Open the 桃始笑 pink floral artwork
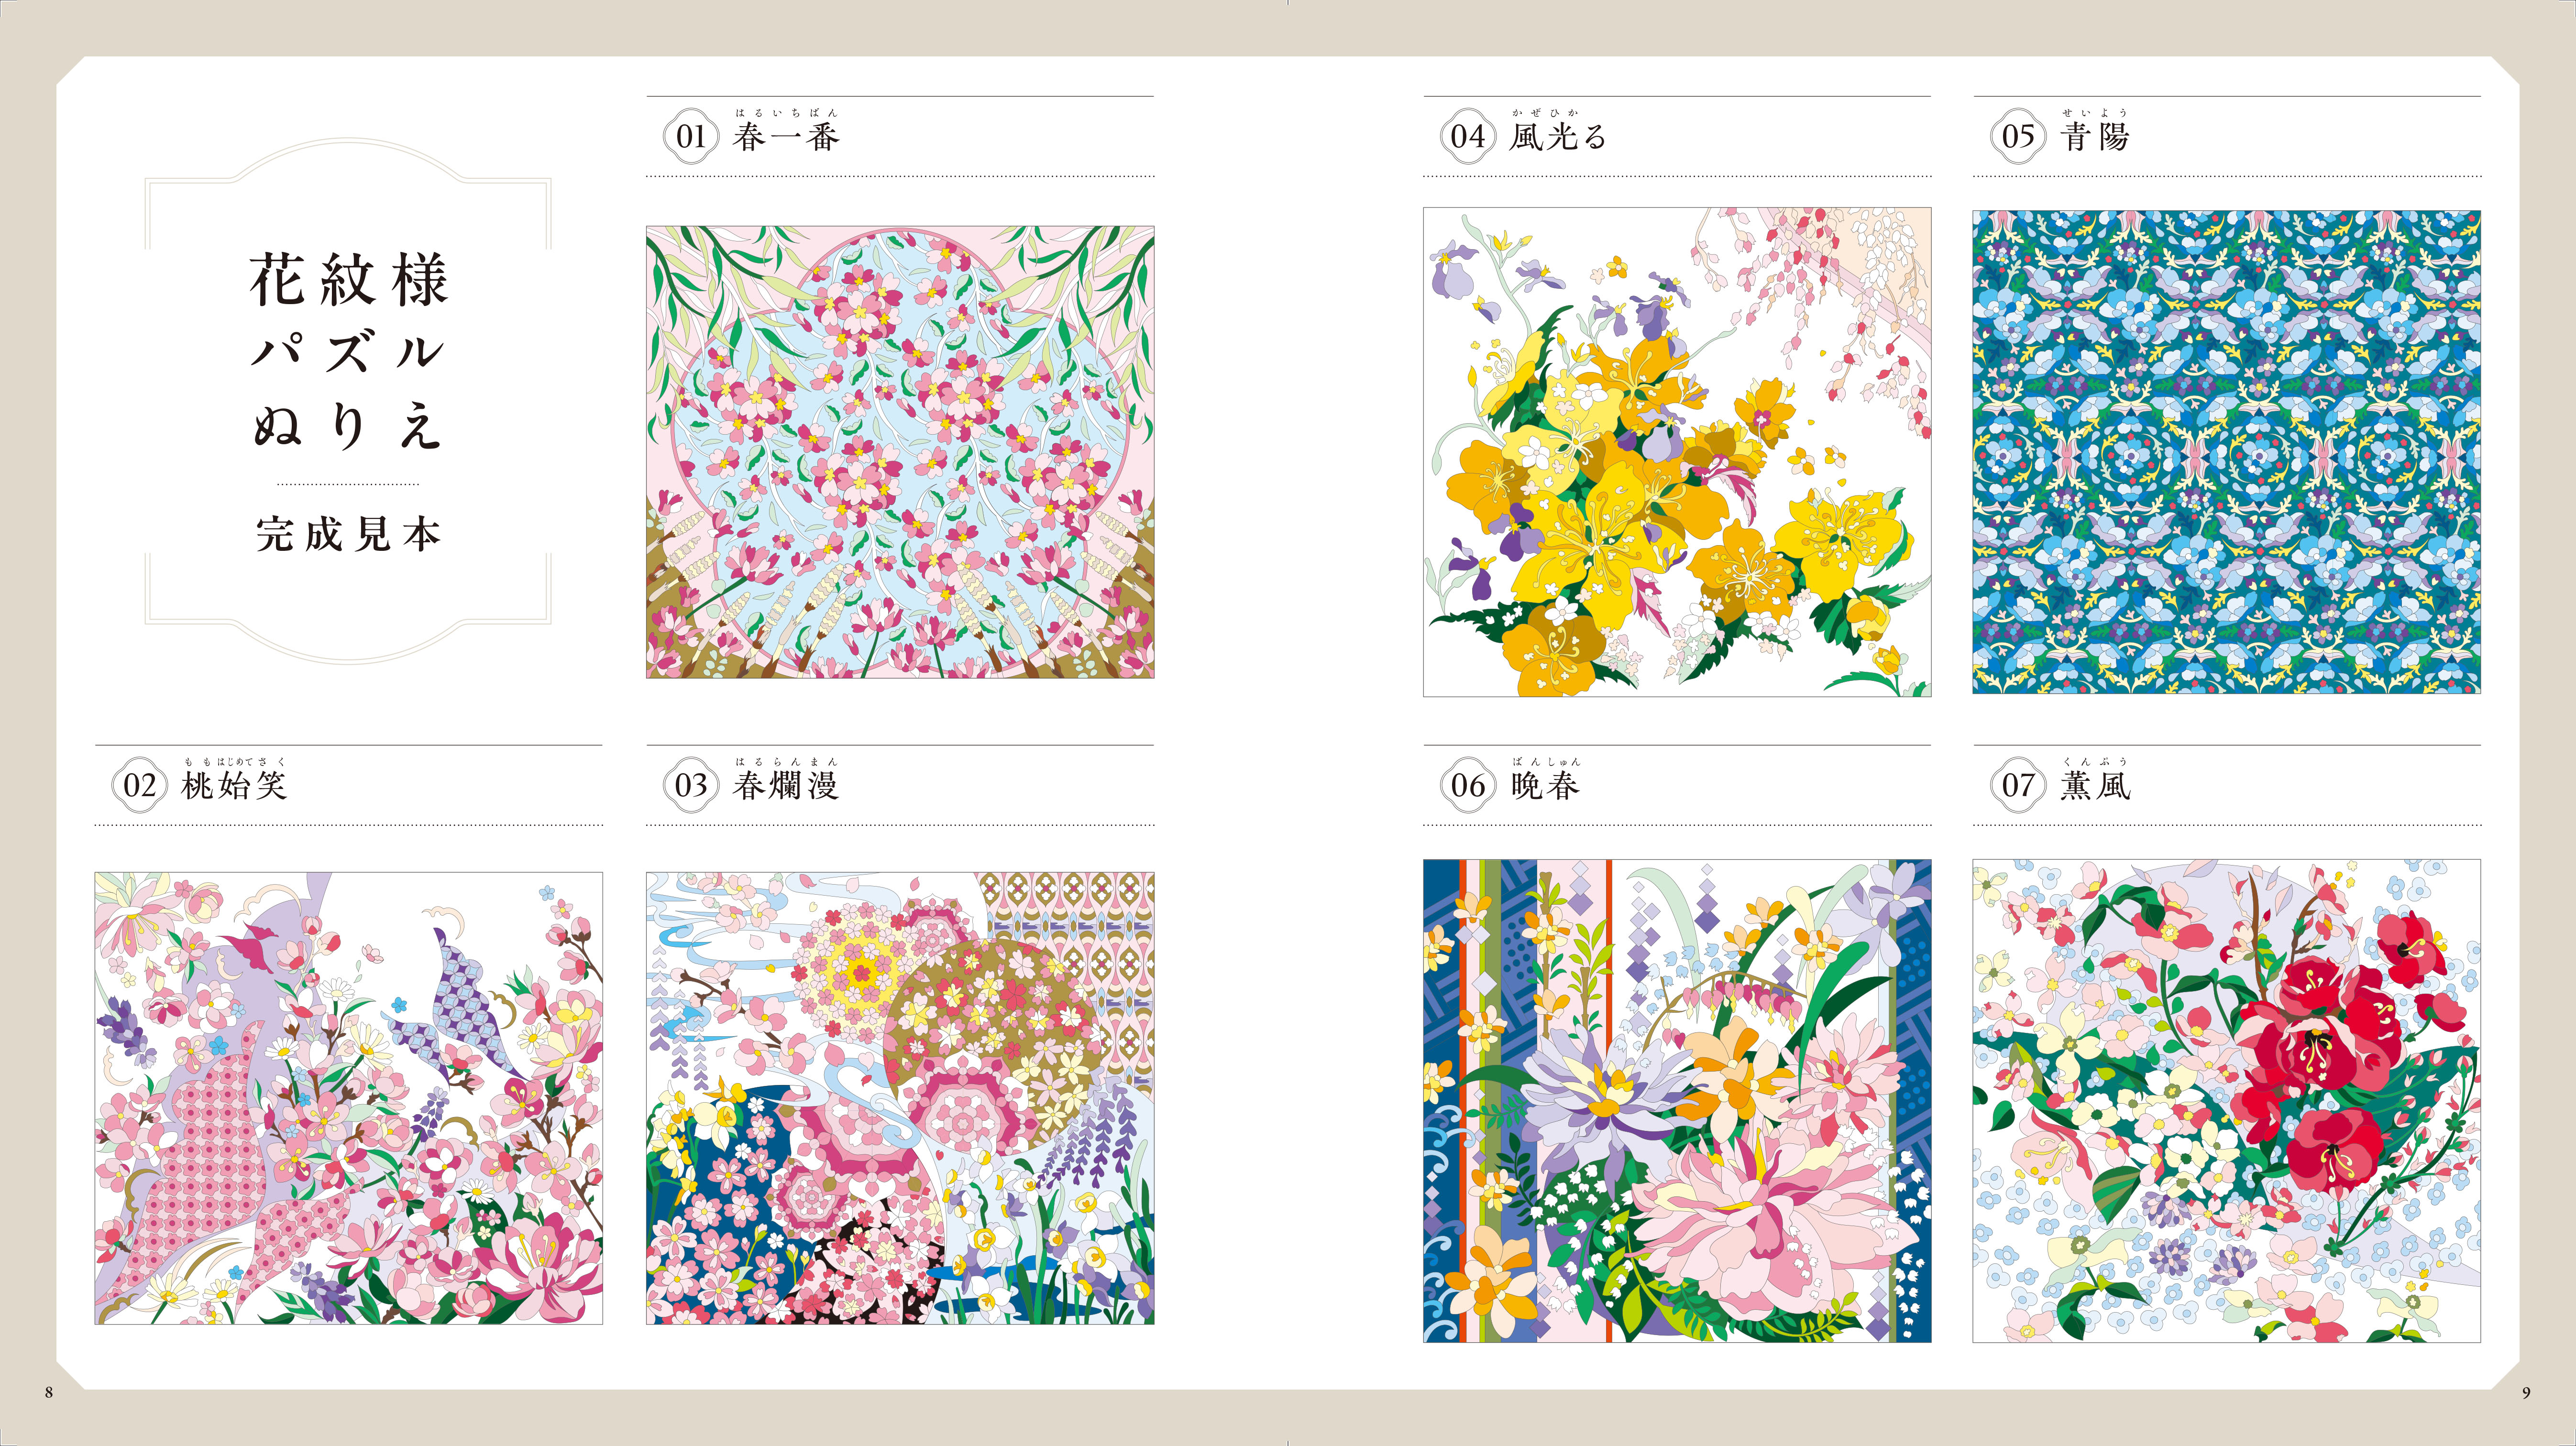Viewport: 2576px width, 1446px height. point(349,1098)
